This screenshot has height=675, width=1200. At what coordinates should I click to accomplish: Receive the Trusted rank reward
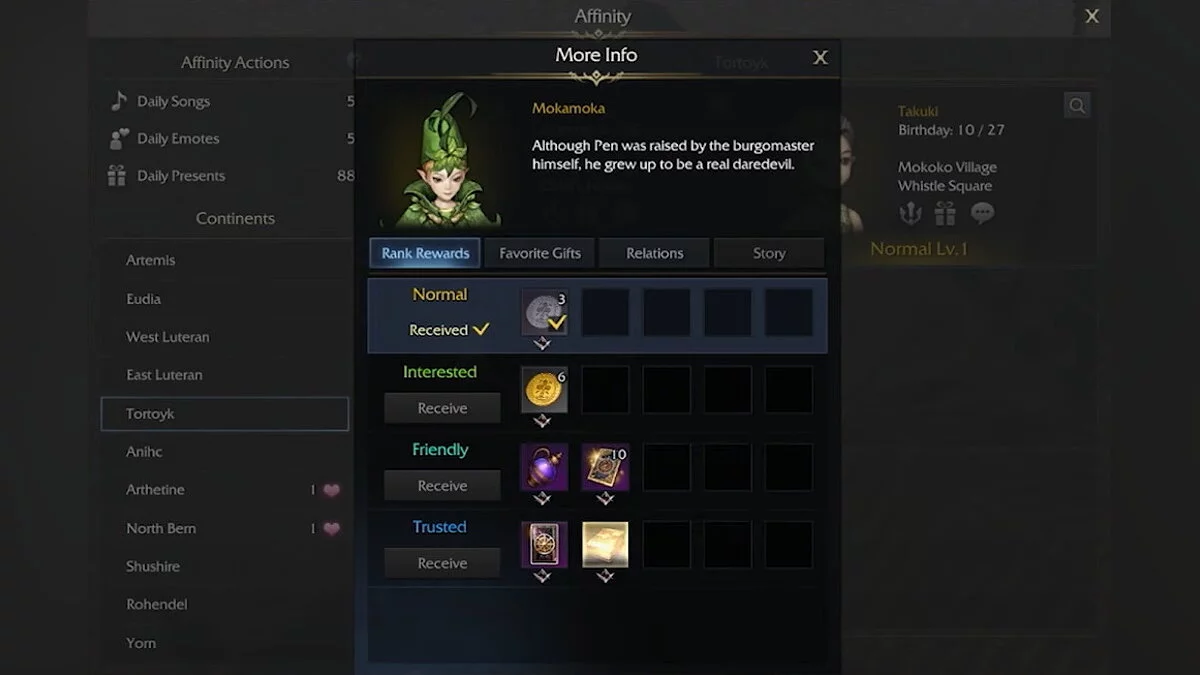point(442,563)
